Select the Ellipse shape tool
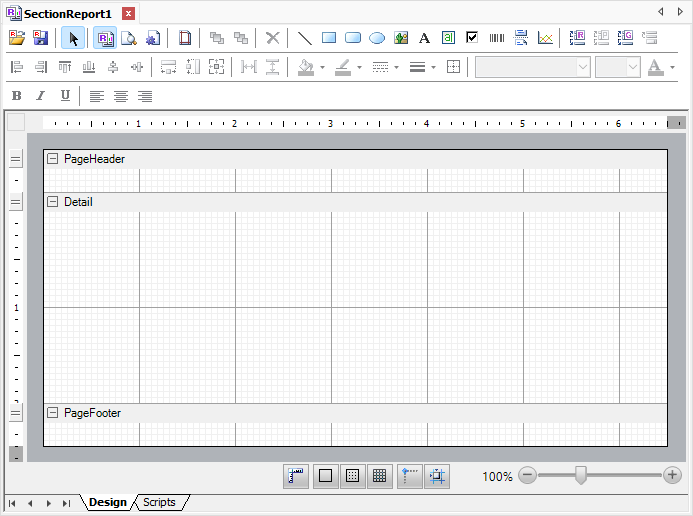693x516 pixels. pos(377,38)
